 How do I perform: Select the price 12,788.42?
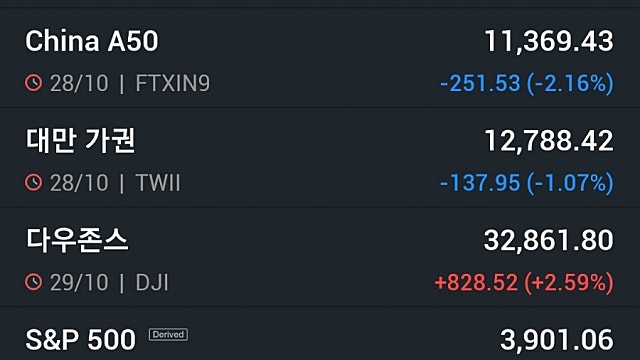point(549,141)
